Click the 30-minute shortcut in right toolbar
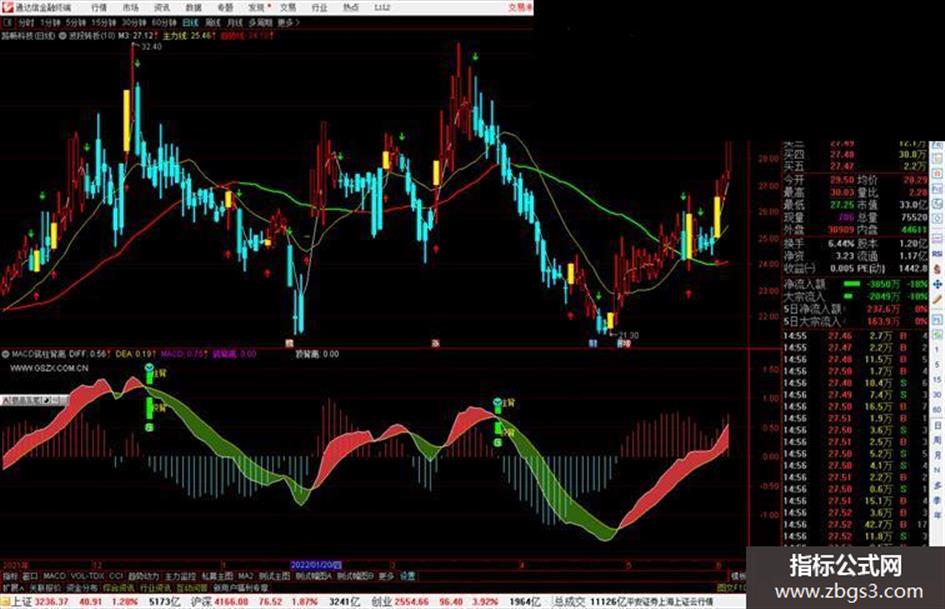Image resolution: width=945 pixels, height=609 pixels. 937,395
